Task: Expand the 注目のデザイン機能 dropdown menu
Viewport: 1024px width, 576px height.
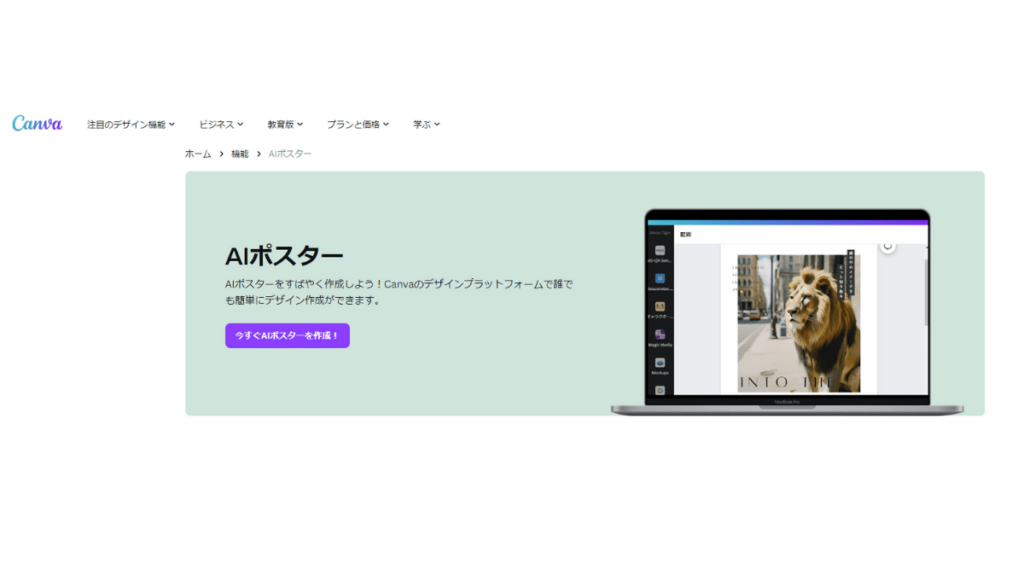Action: [x=131, y=125]
